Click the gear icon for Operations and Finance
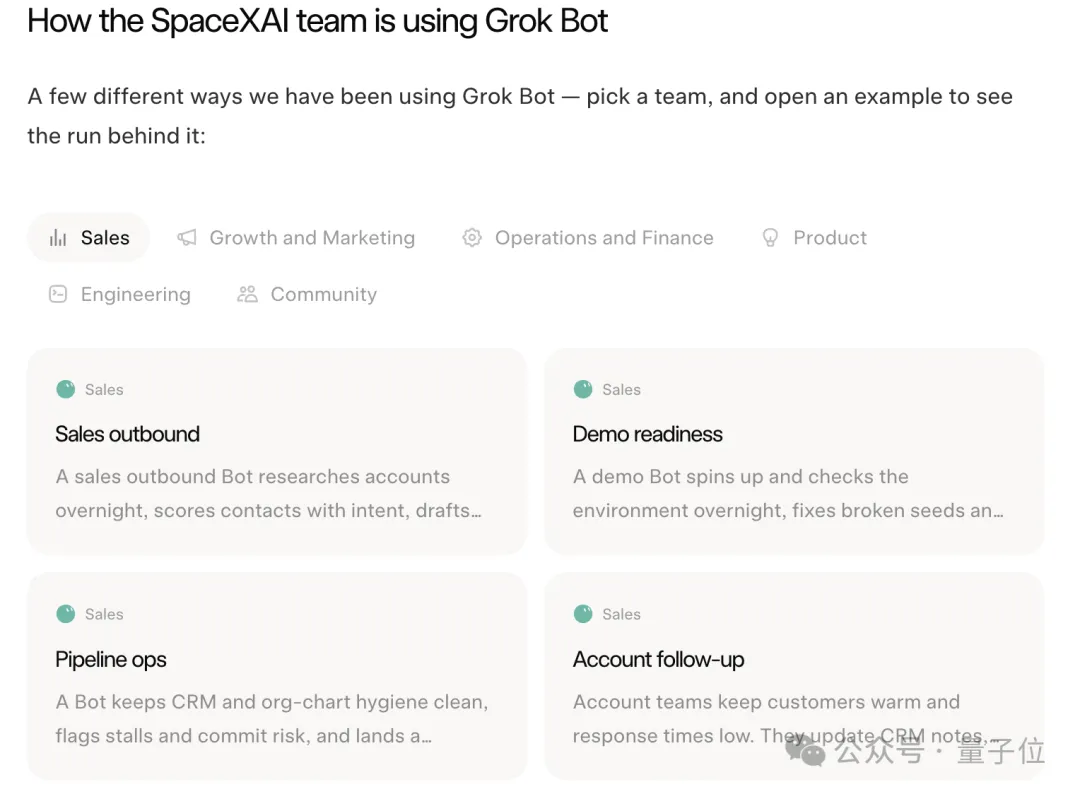The width and height of the screenshot is (1080, 794). [472, 238]
